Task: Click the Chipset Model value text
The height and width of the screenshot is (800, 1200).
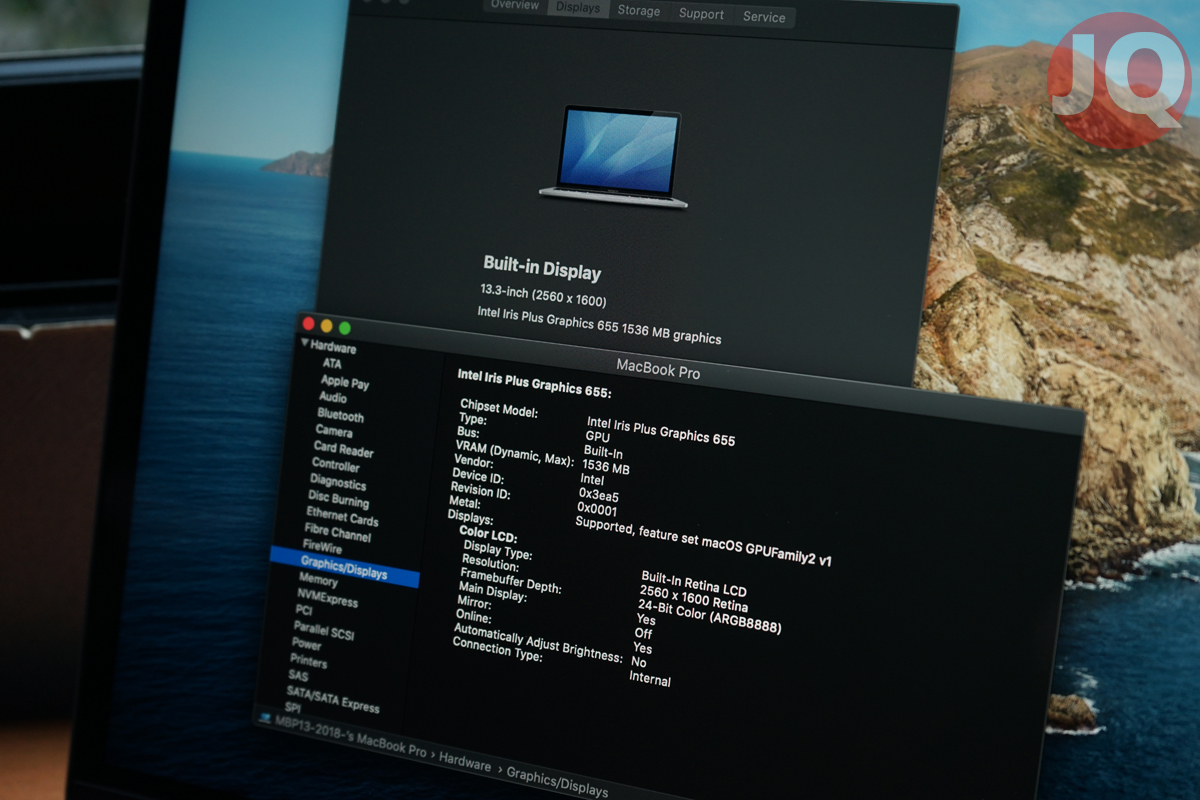Action: point(660,430)
